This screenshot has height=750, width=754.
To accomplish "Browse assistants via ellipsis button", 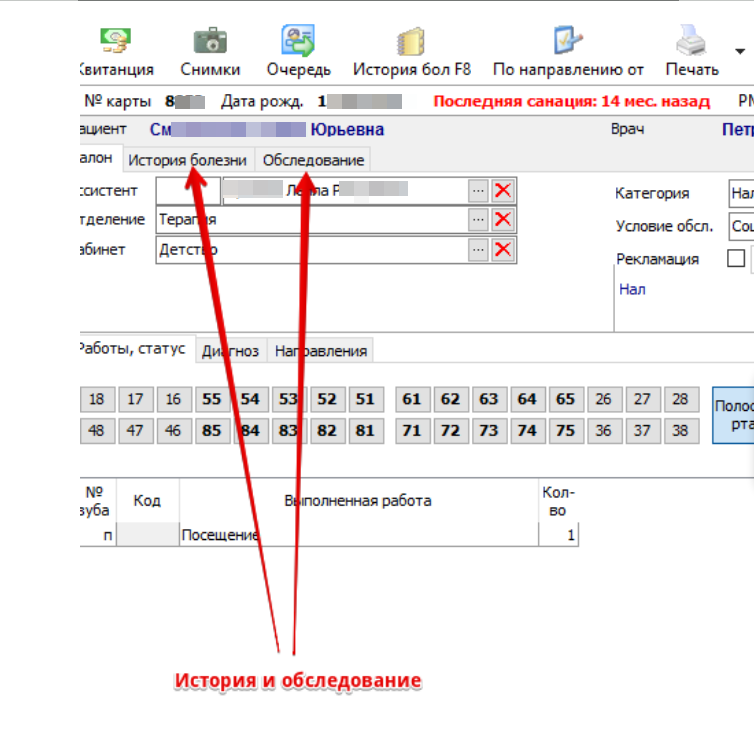I will [x=478, y=191].
